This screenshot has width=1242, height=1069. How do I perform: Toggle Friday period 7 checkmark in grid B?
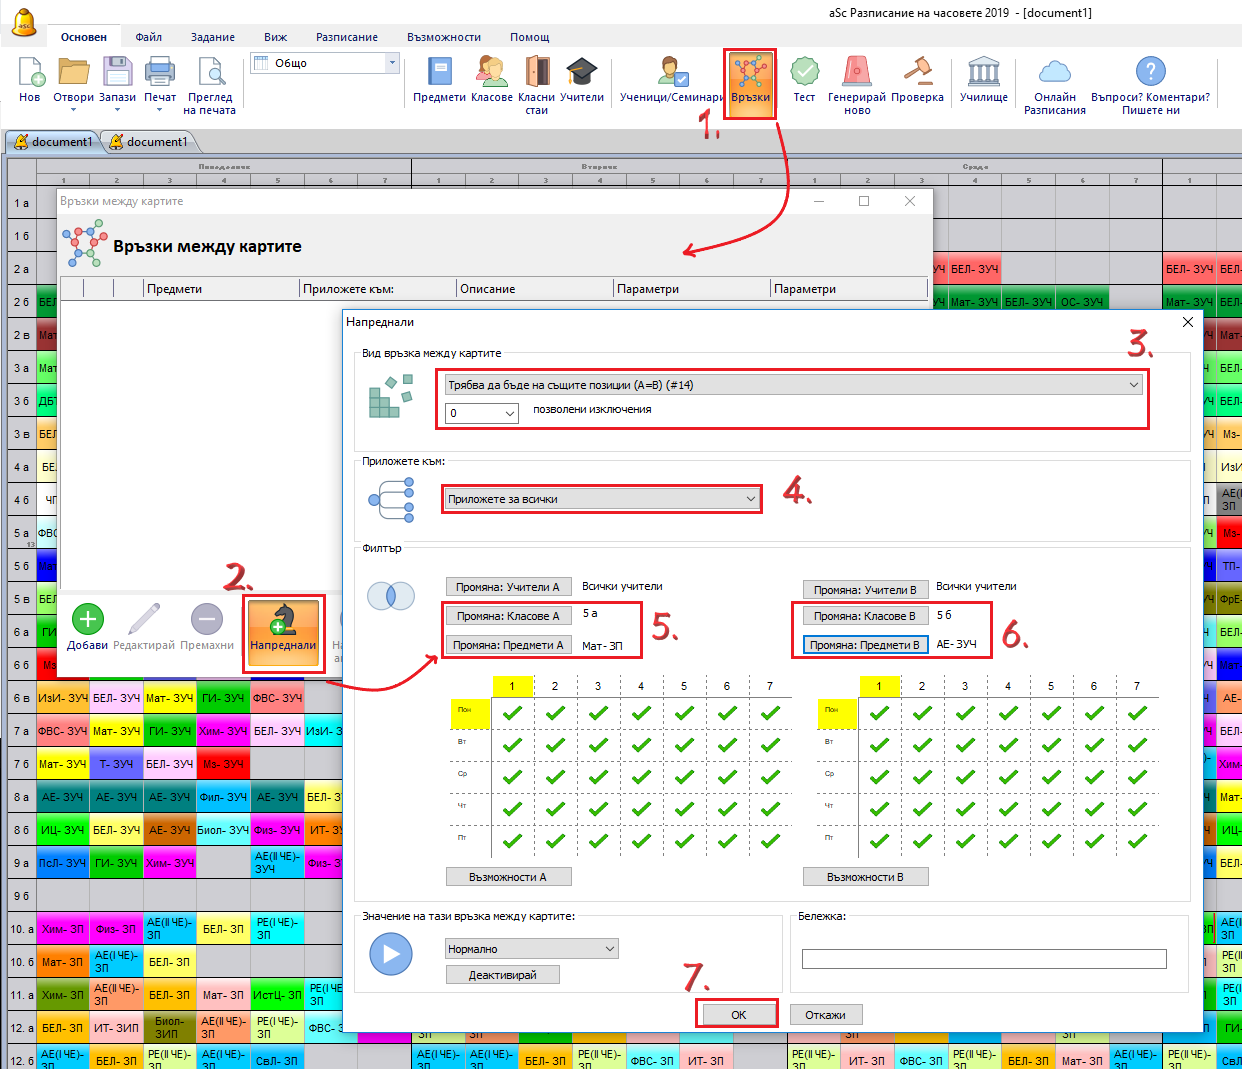1137,841
